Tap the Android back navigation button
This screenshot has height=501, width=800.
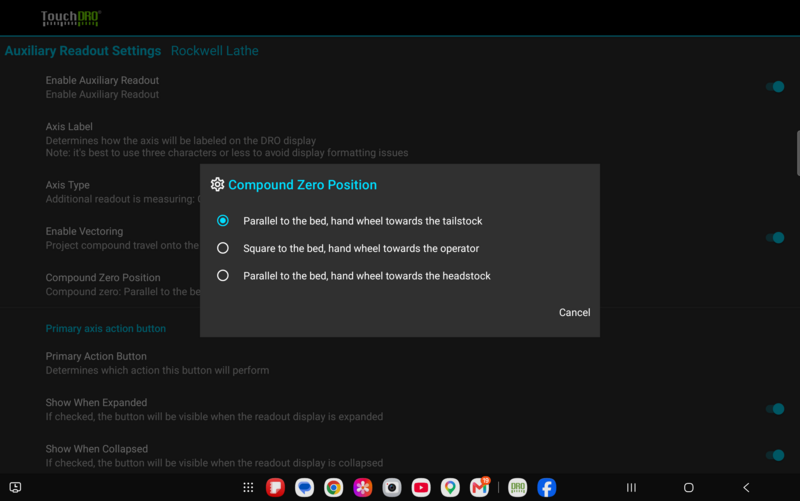[x=746, y=488]
